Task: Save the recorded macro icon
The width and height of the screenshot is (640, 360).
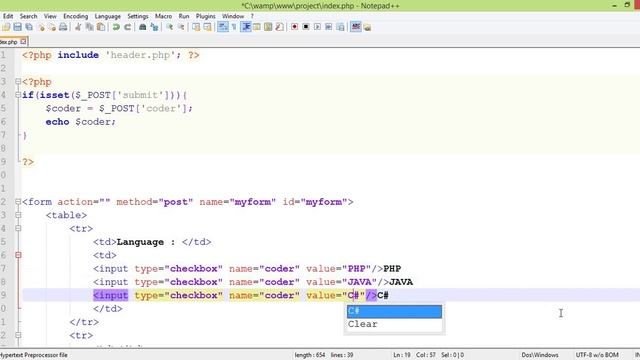Action: [340, 27]
